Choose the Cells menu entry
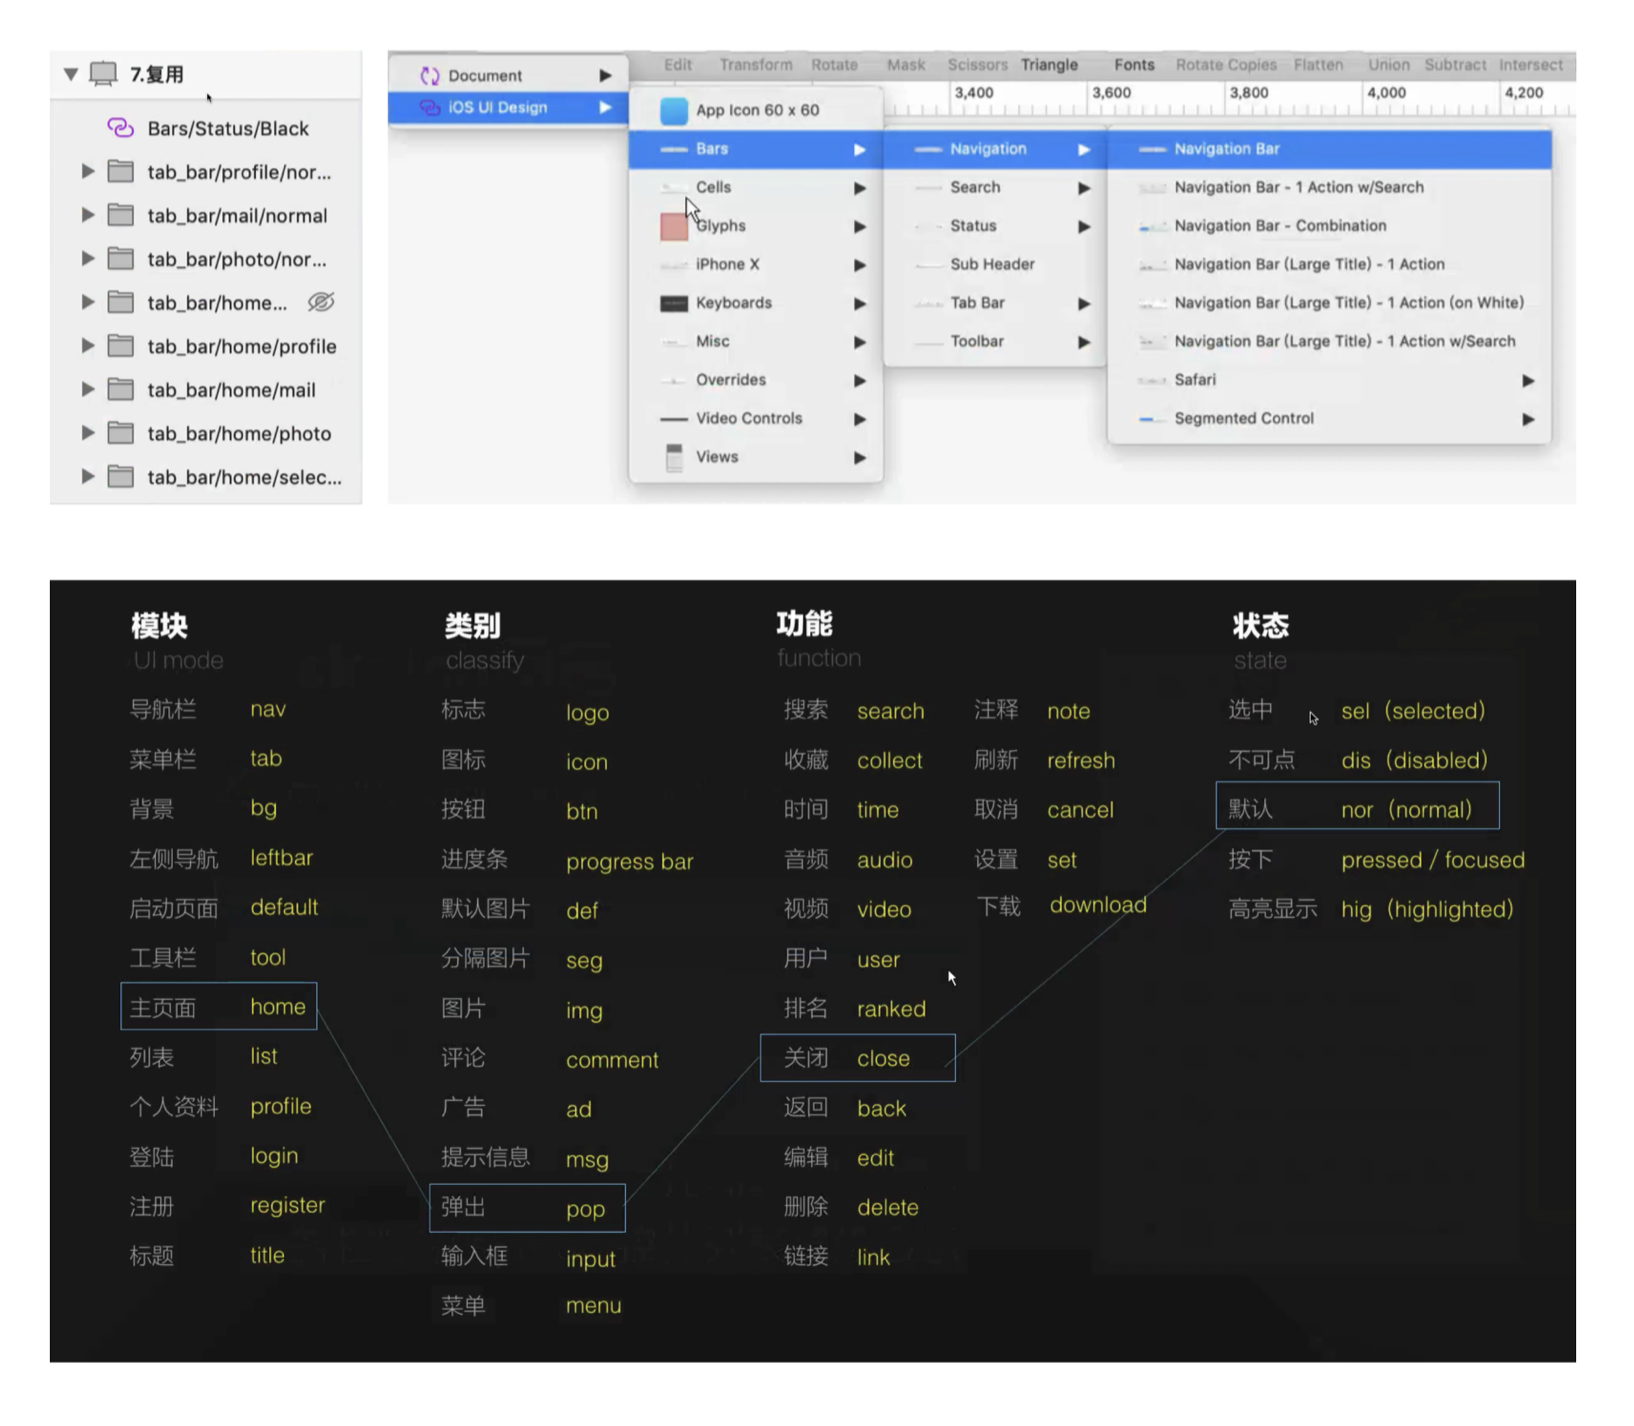The width and height of the screenshot is (1634, 1426). (713, 187)
